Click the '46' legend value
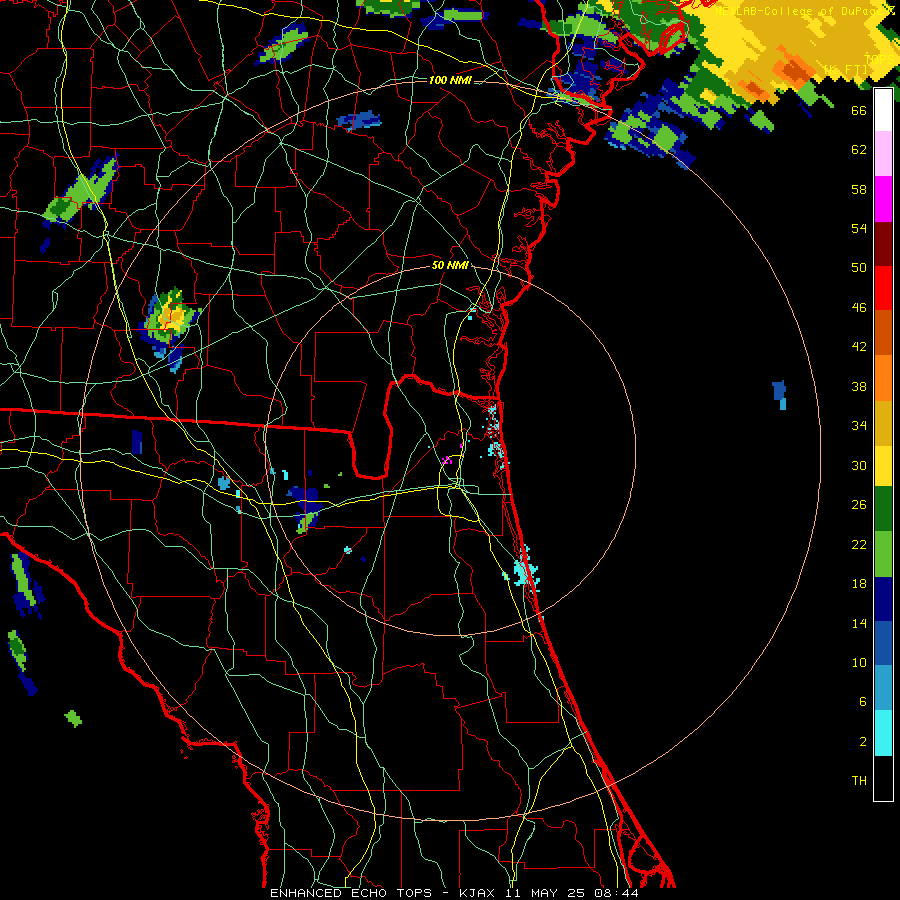 click(859, 307)
